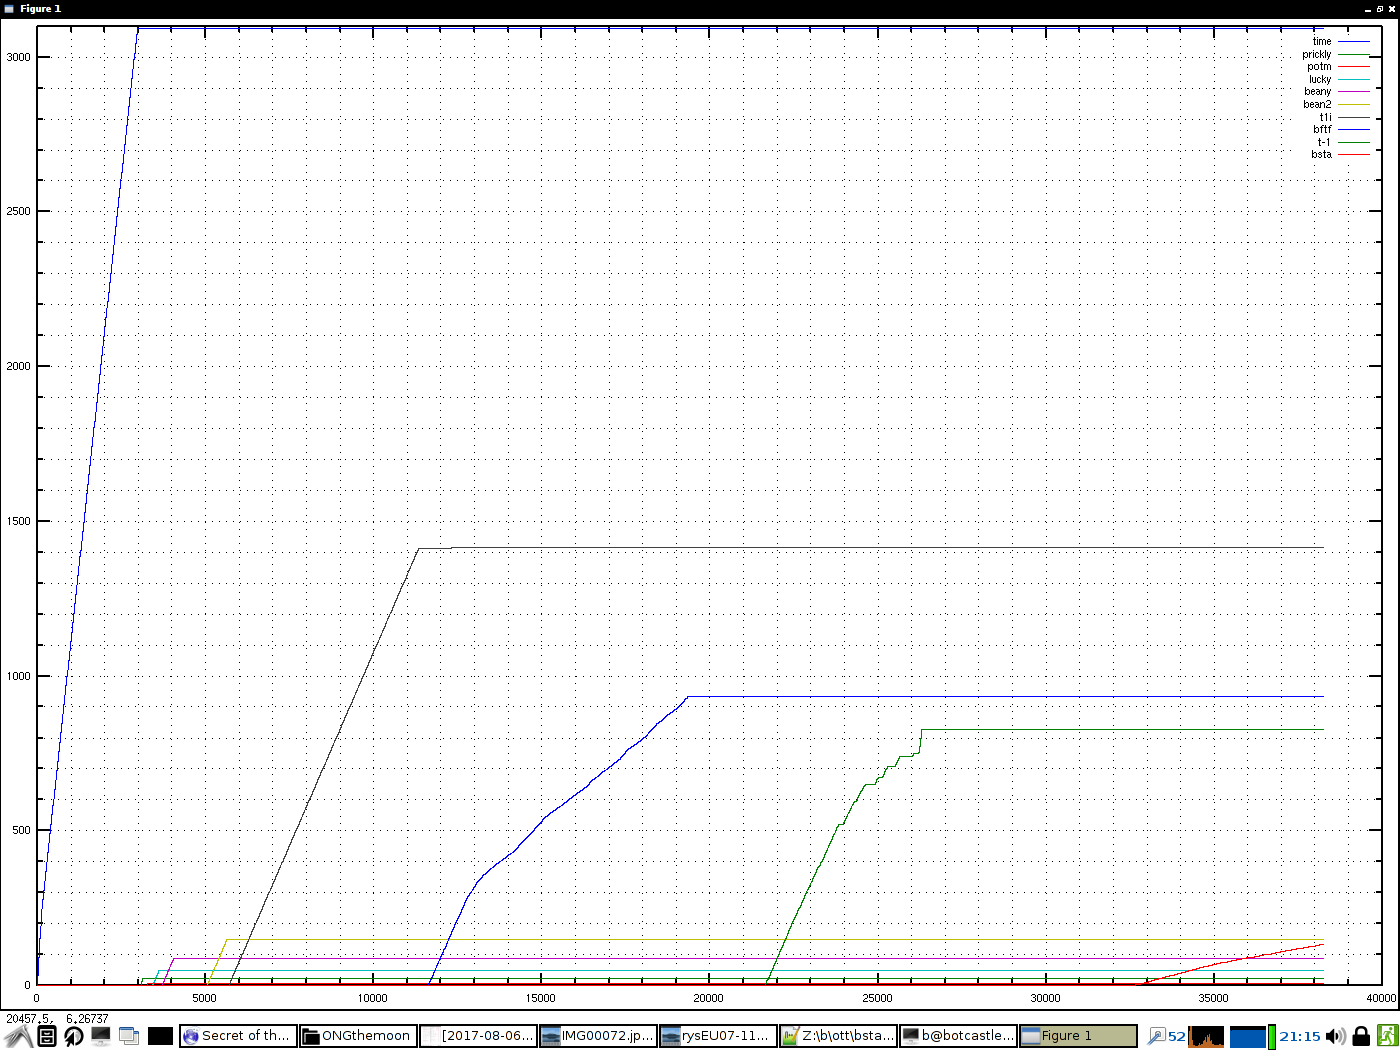The image size is (1400, 1050).
Task: Click the blue network monitor panel
Action: tap(1247, 1036)
